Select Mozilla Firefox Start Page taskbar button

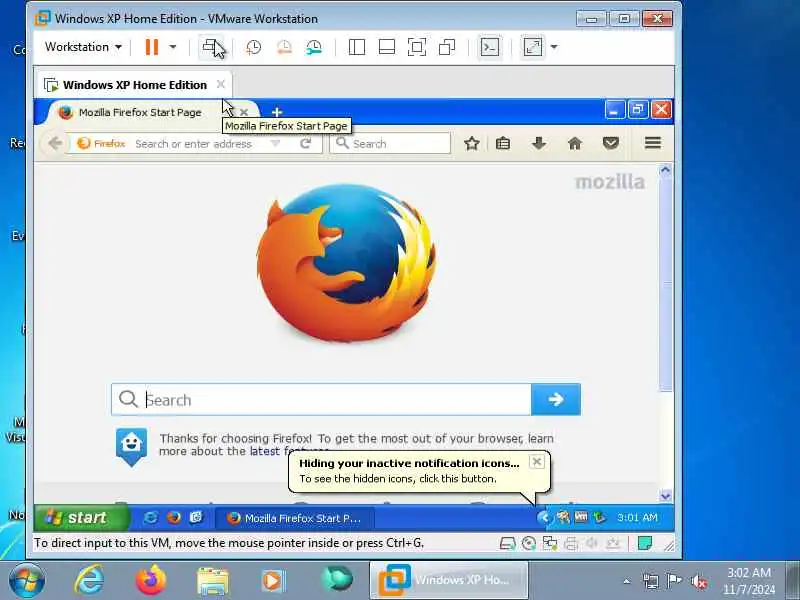[x=295, y=518]
